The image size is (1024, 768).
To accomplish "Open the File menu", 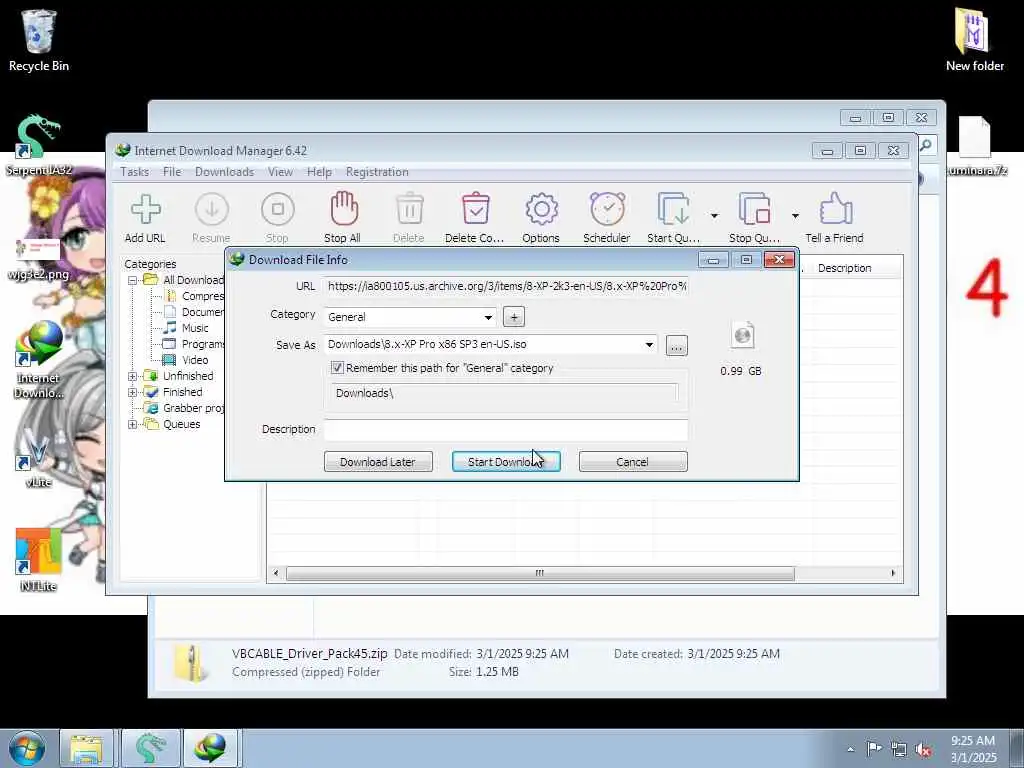I will coord(172,172).
